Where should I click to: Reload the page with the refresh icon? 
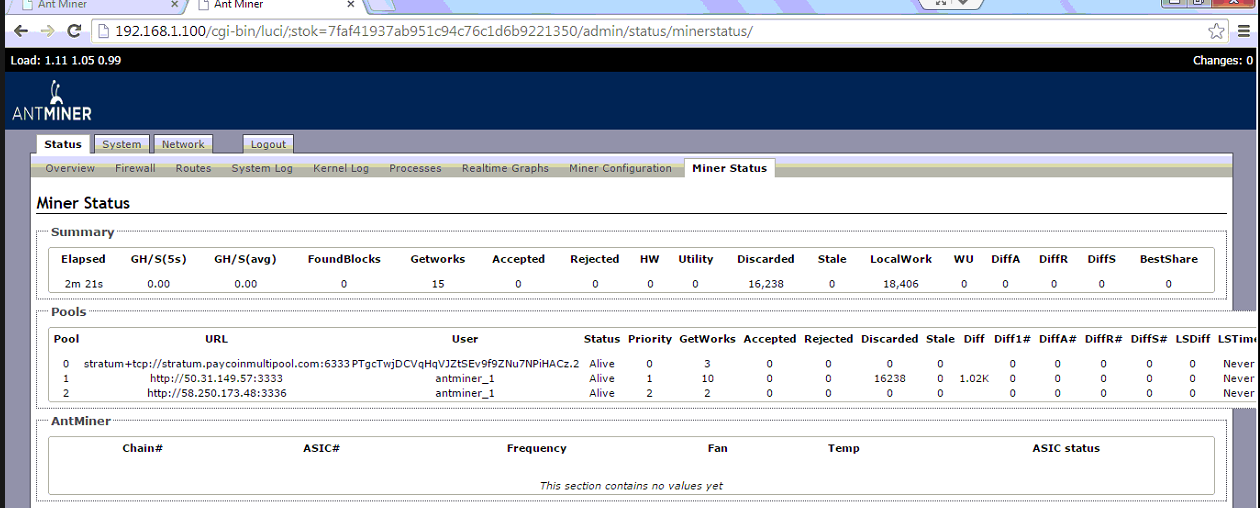click(73, 31)
